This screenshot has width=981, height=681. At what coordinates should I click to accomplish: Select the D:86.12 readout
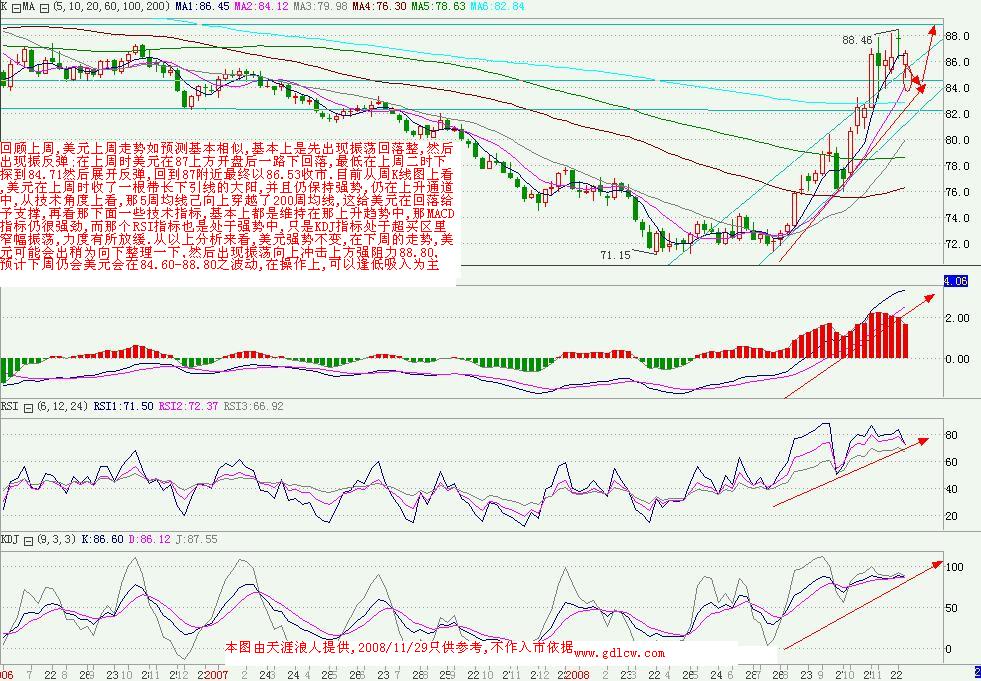click(x=150, y=539)
